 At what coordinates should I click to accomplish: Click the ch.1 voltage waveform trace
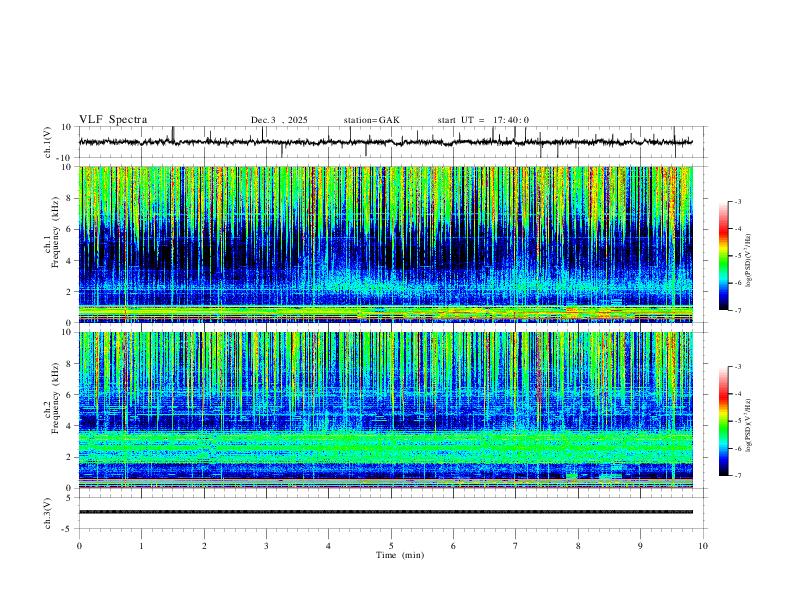pyautogui.click(x=385, y=142)
